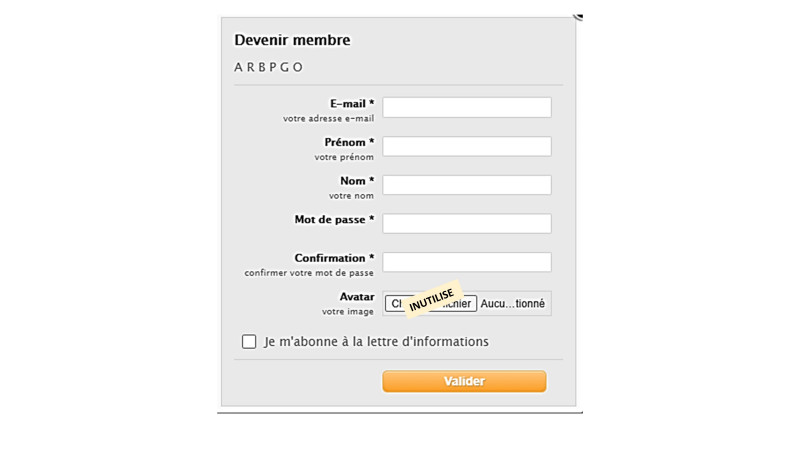Click the INUTILISE sticker on Avatar
The width and height of the screenshot is (800, 450).
coord(432,297)
